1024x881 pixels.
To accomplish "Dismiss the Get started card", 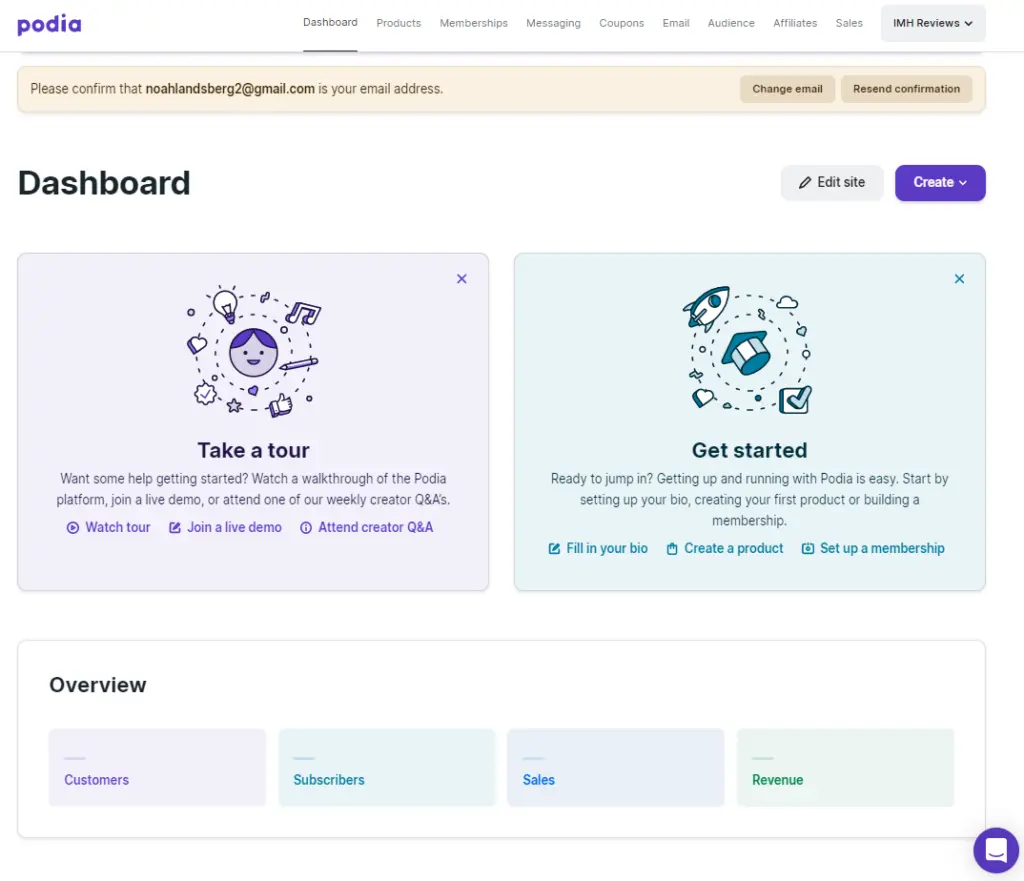I will tap(959, 279).
